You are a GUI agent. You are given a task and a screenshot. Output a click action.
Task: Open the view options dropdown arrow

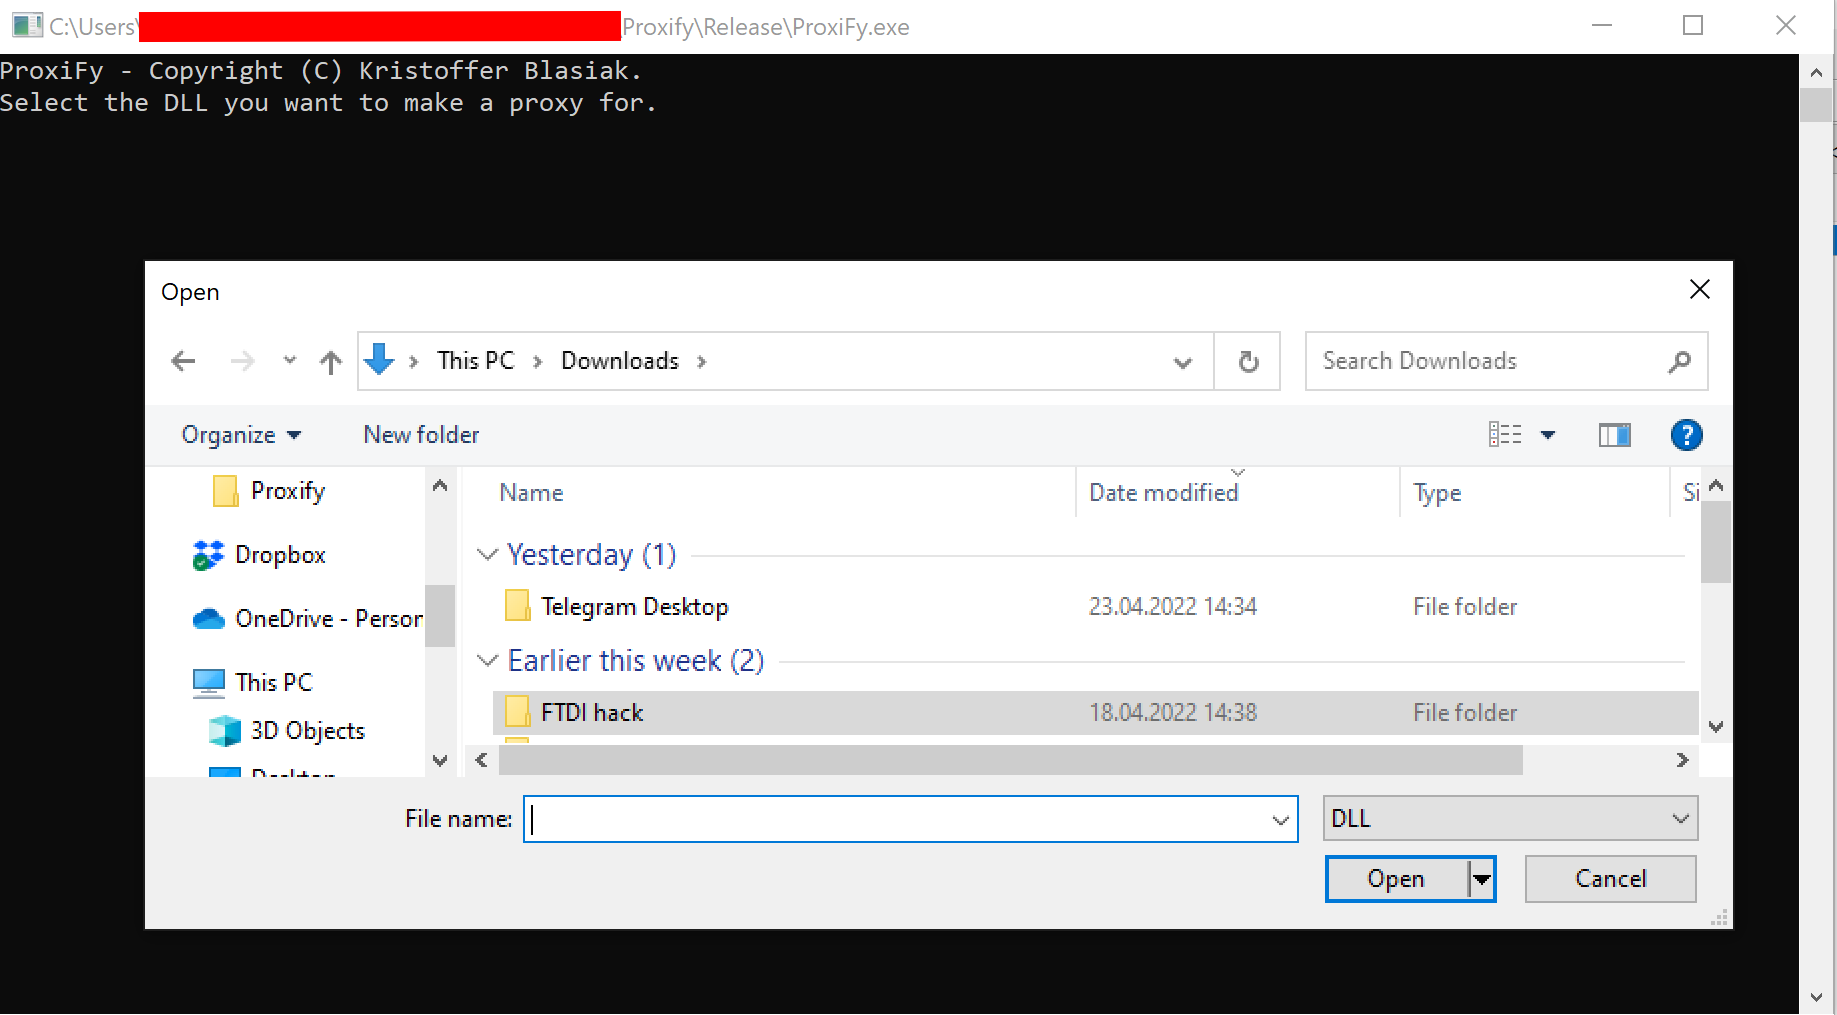click(1548, 435)
